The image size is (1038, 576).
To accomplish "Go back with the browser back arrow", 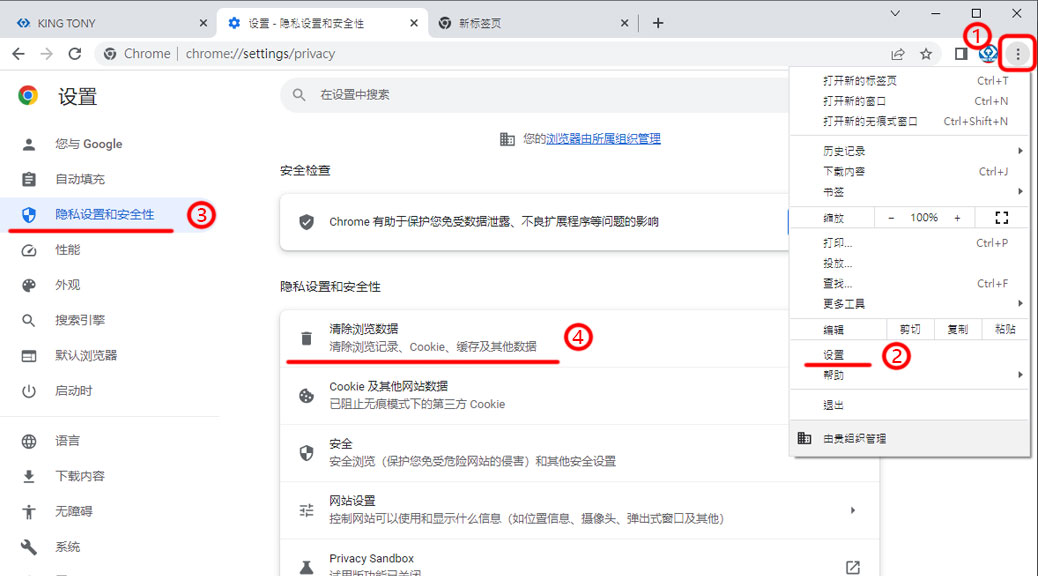I will pyautogui.click(x=19, y=54).
